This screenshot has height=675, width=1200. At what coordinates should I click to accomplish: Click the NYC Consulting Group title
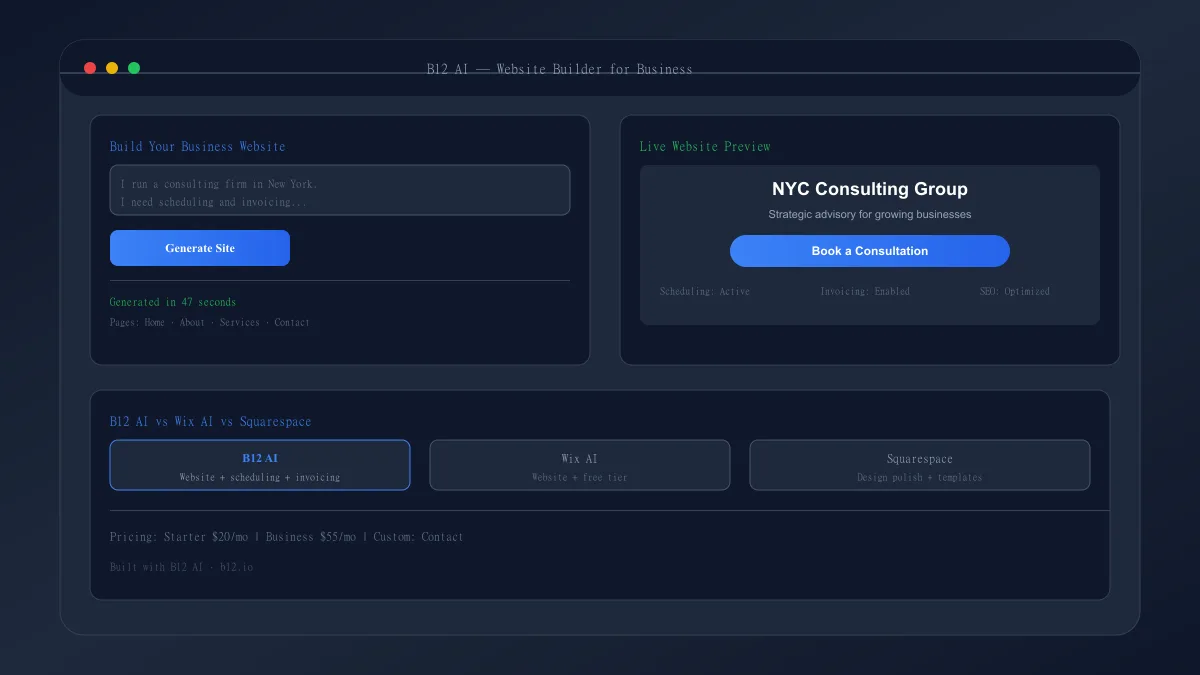(x=870, y=189)
